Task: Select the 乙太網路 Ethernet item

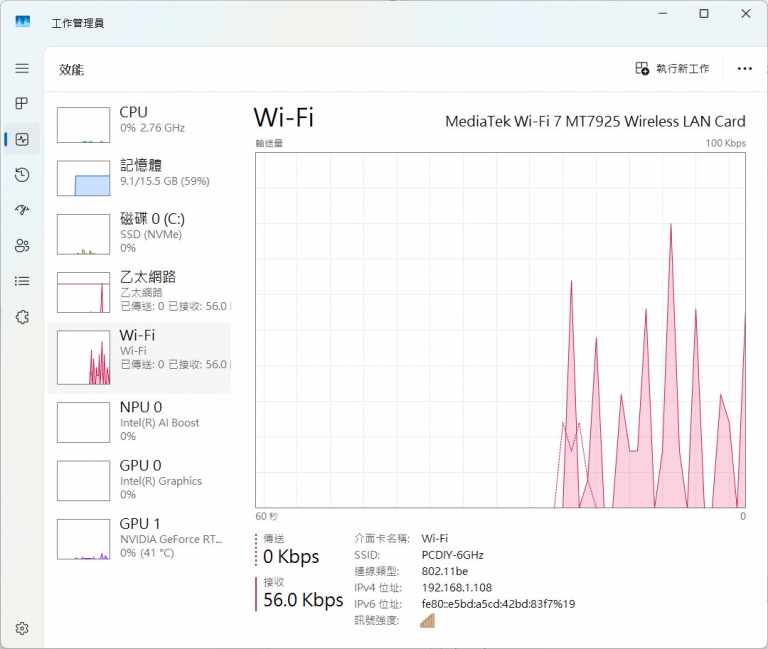Action: [140, 291]
